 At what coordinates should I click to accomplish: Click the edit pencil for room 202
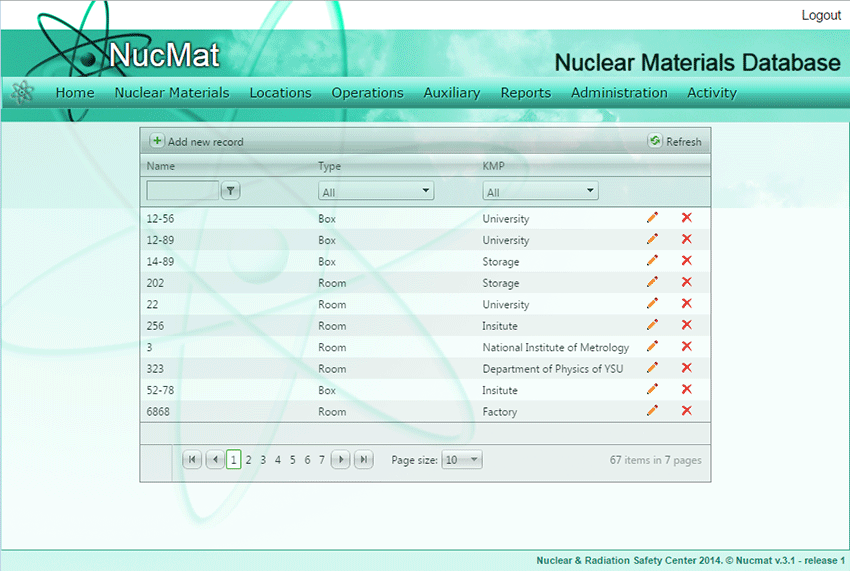652,282
